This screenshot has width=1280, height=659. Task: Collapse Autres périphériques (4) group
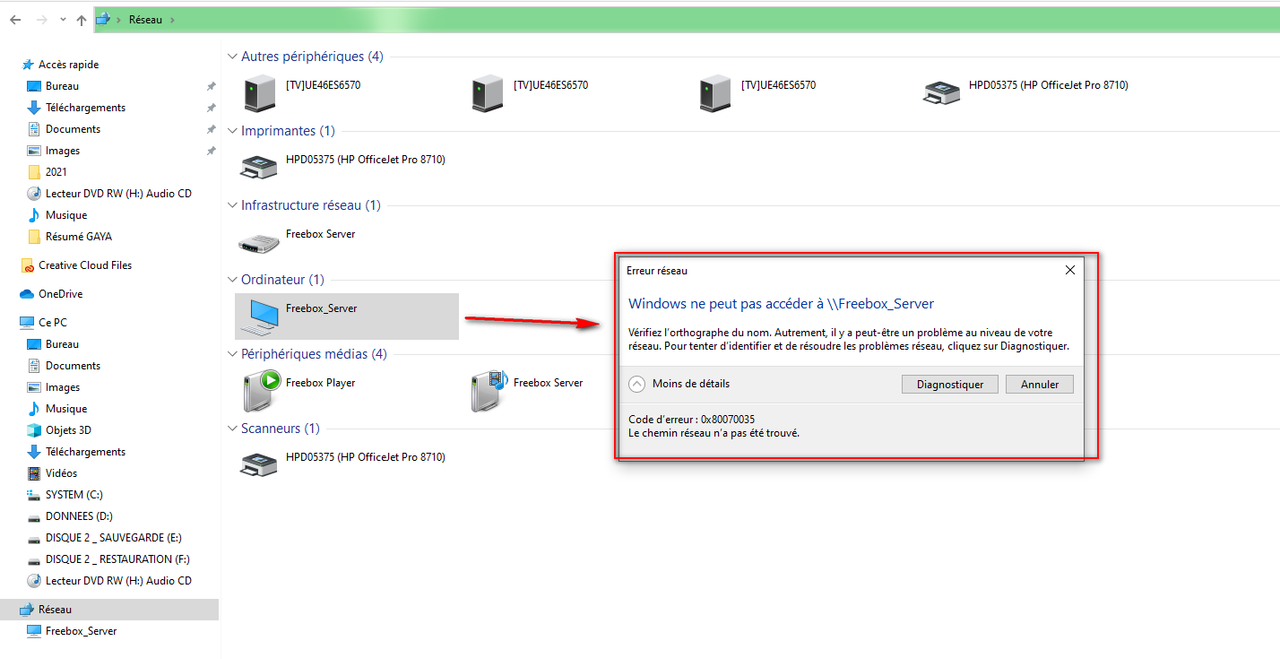(233, 57)
